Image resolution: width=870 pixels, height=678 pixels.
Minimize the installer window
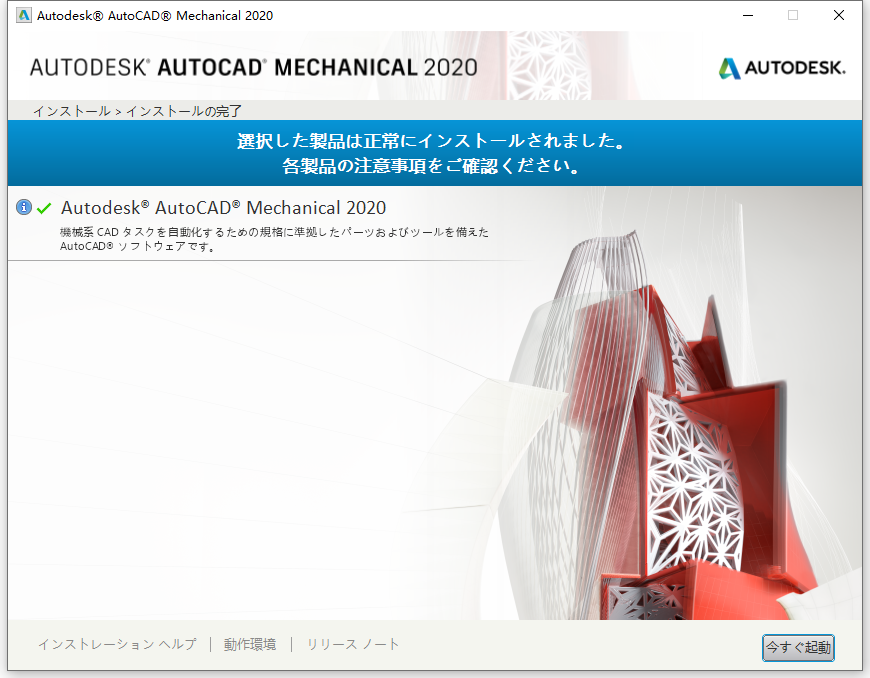[748, 15]
